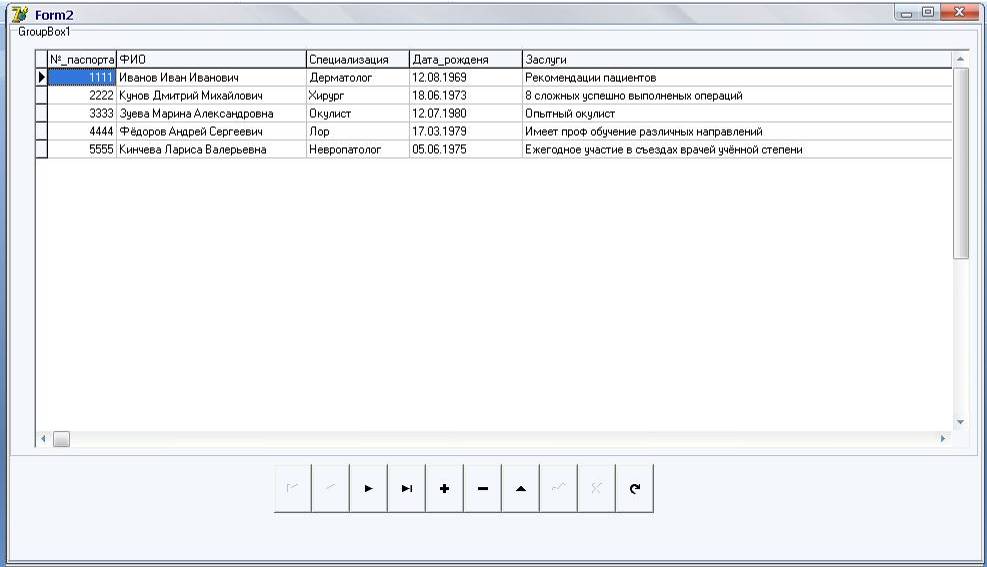The height and width of the screenshot is (567, 987).
Task: Select birth date cell 12.08.1969
Action: (x=466, y=77)
